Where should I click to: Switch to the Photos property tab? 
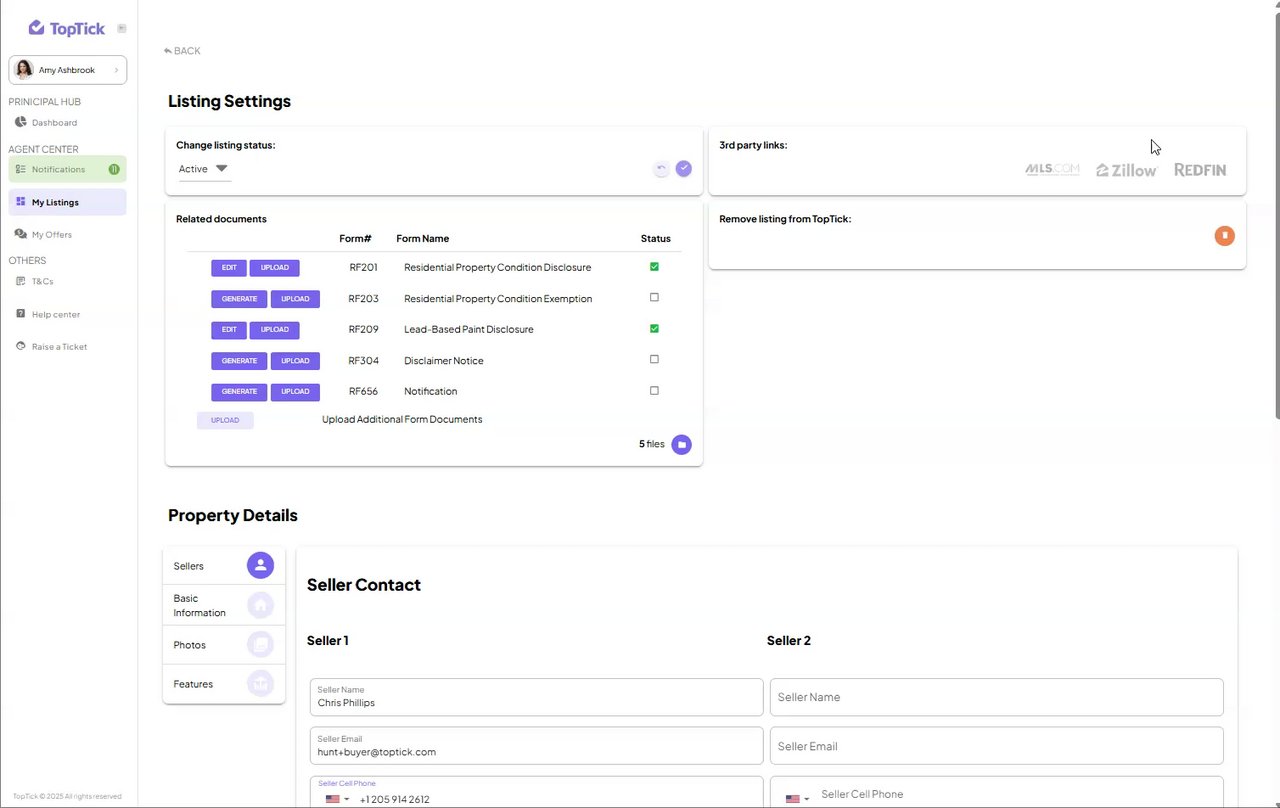[224, 645]
